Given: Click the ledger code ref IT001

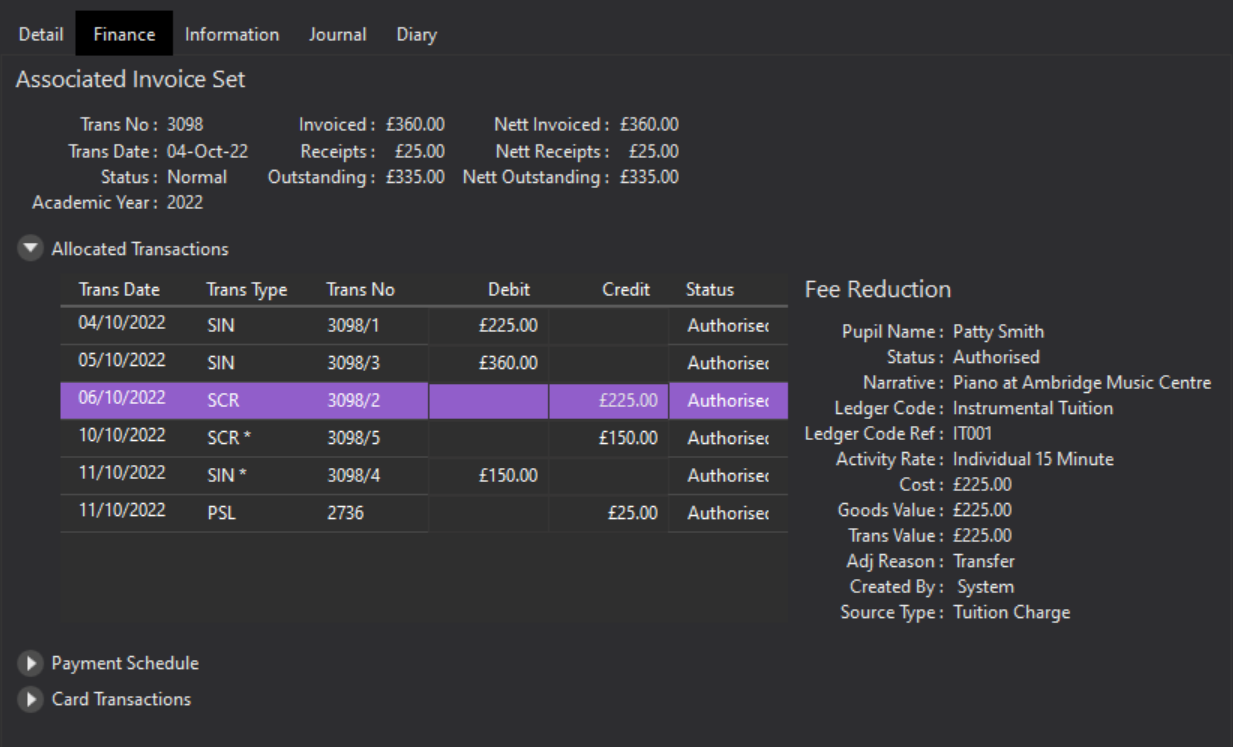Looking at the screenshot, I should pyautogui.click(x=973, y=434).
